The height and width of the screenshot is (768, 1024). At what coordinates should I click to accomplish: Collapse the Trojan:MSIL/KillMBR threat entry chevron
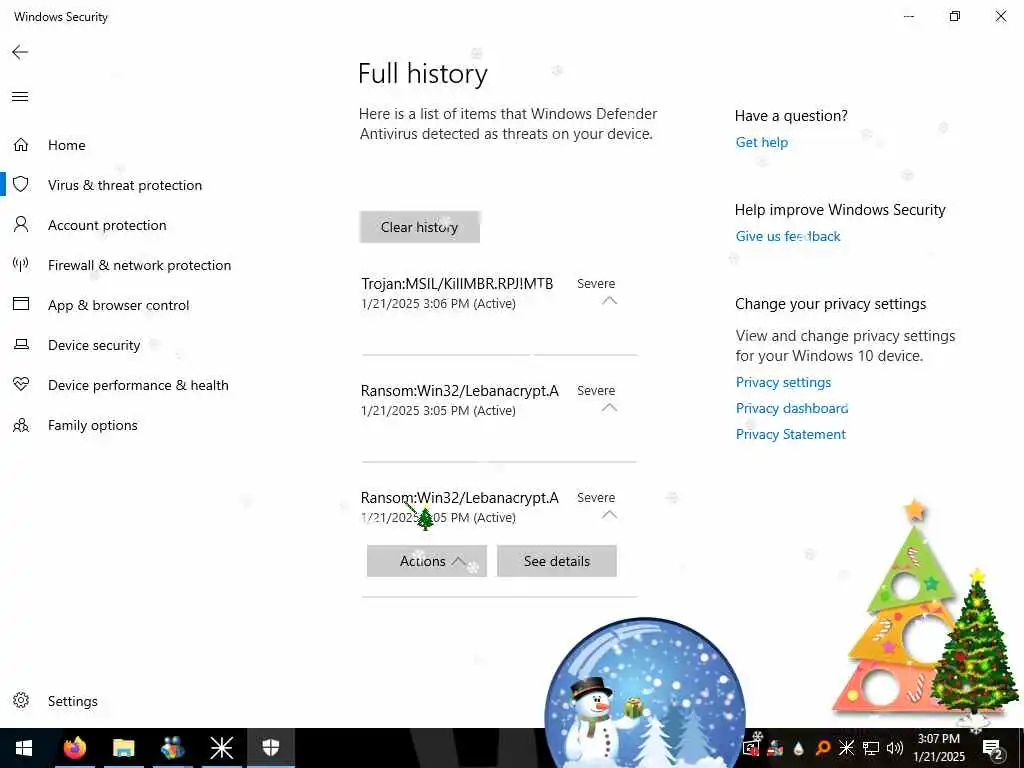tap(609, 301)
